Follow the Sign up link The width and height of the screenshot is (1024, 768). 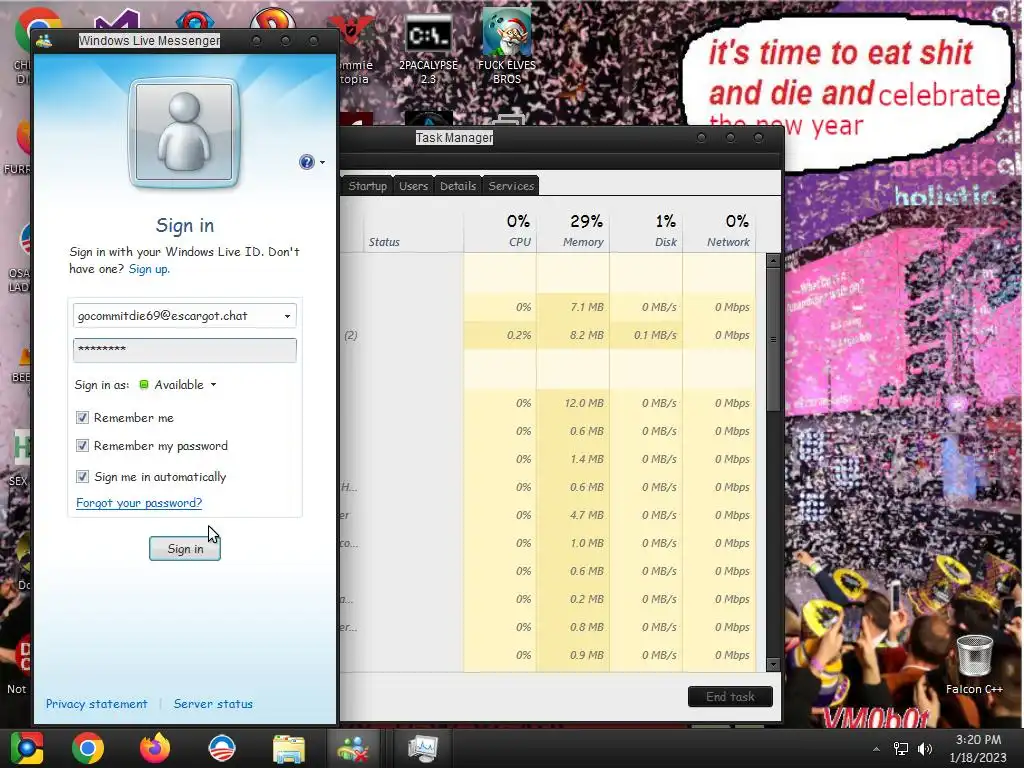[149, 269]
